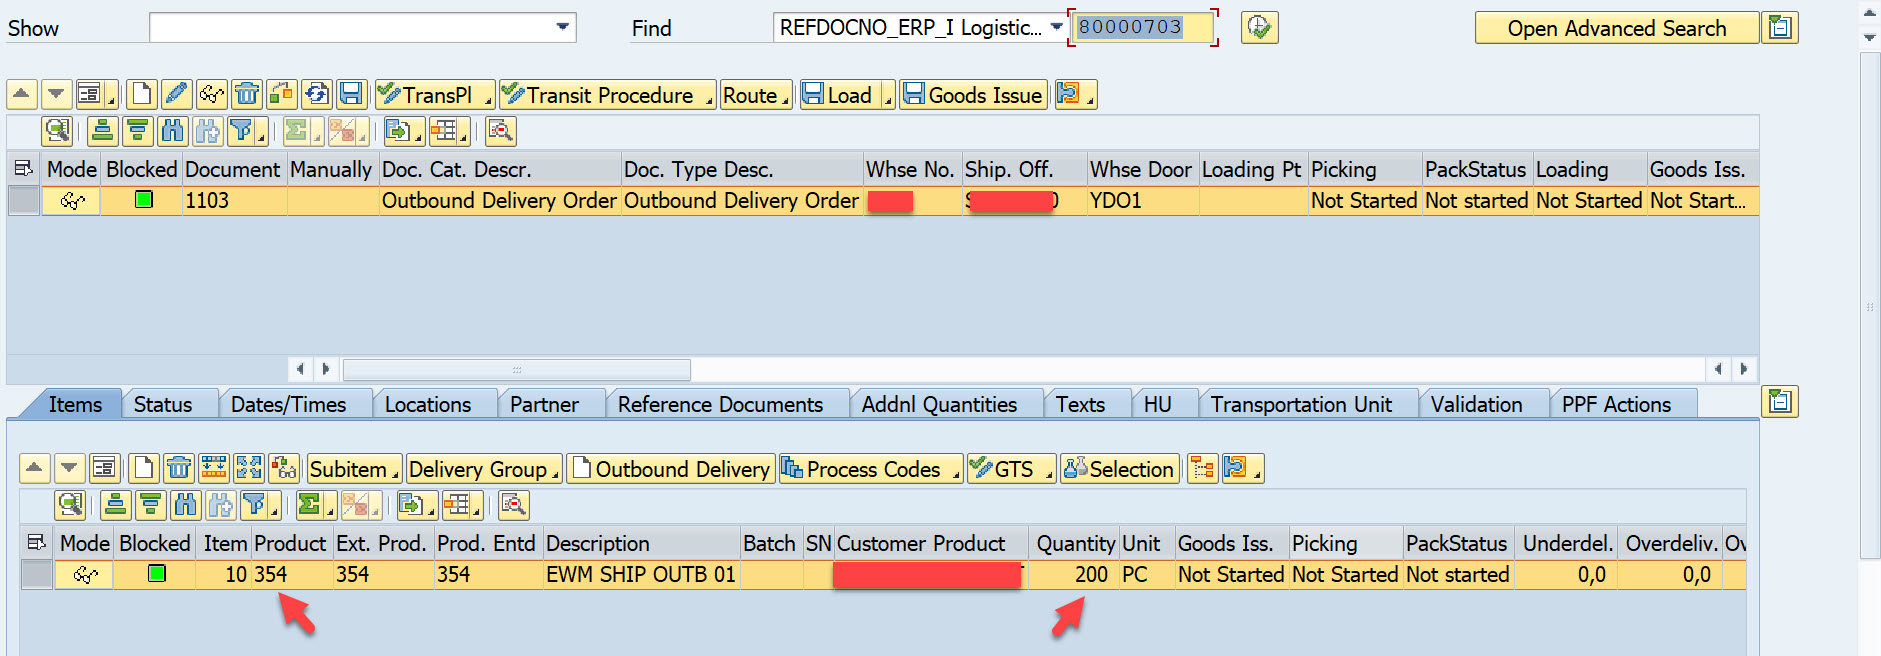Click the Quantity cell showing 200
1881x656 pixels.
click(x=1073, y=574)
